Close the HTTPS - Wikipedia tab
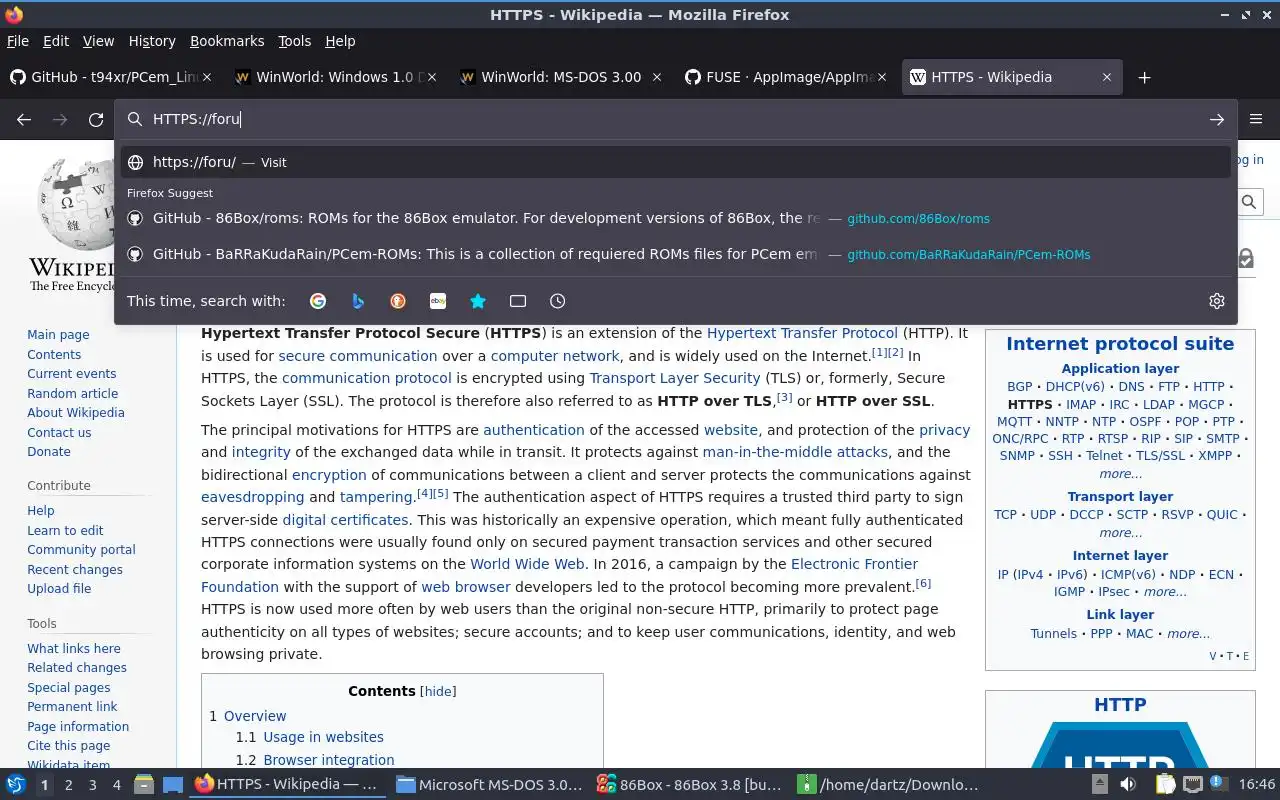This screenshot has width=1280, height=800. (1107, 77)
